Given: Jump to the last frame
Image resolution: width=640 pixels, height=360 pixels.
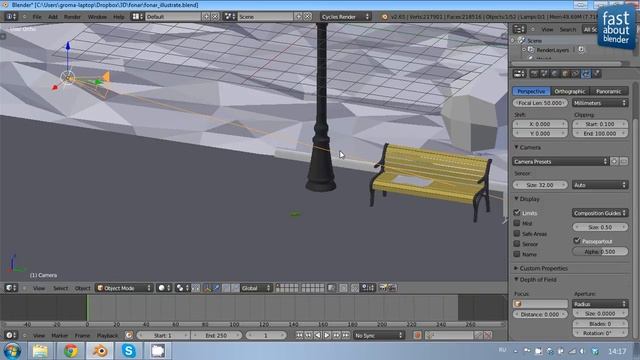Looking at the screenshot, I should coord(346,336).
